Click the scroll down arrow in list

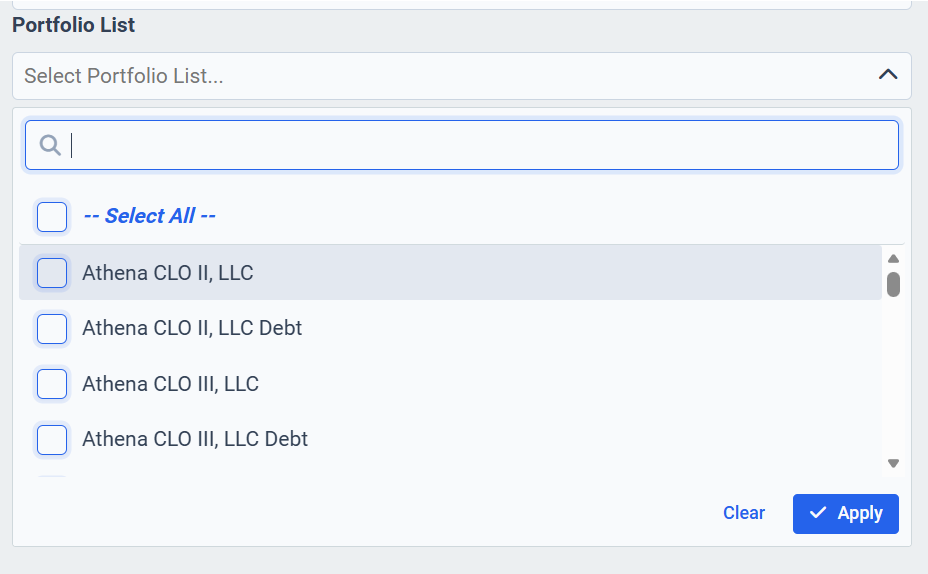tap(893, 463)
